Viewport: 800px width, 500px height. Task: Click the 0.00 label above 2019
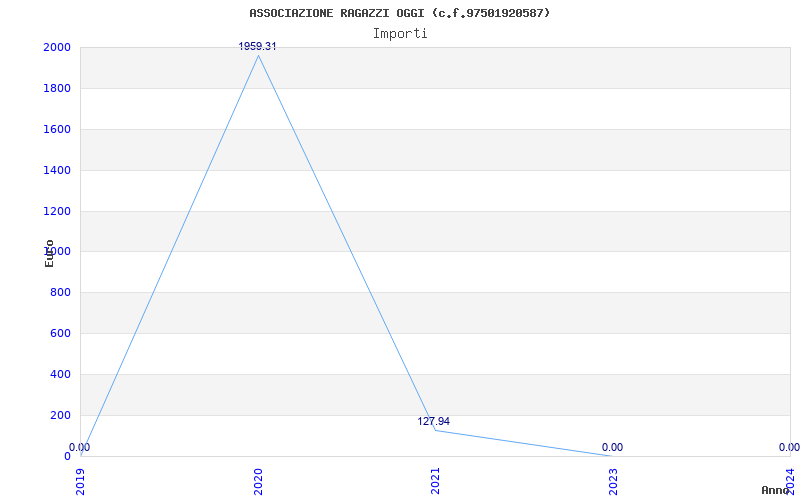[80, 447]
